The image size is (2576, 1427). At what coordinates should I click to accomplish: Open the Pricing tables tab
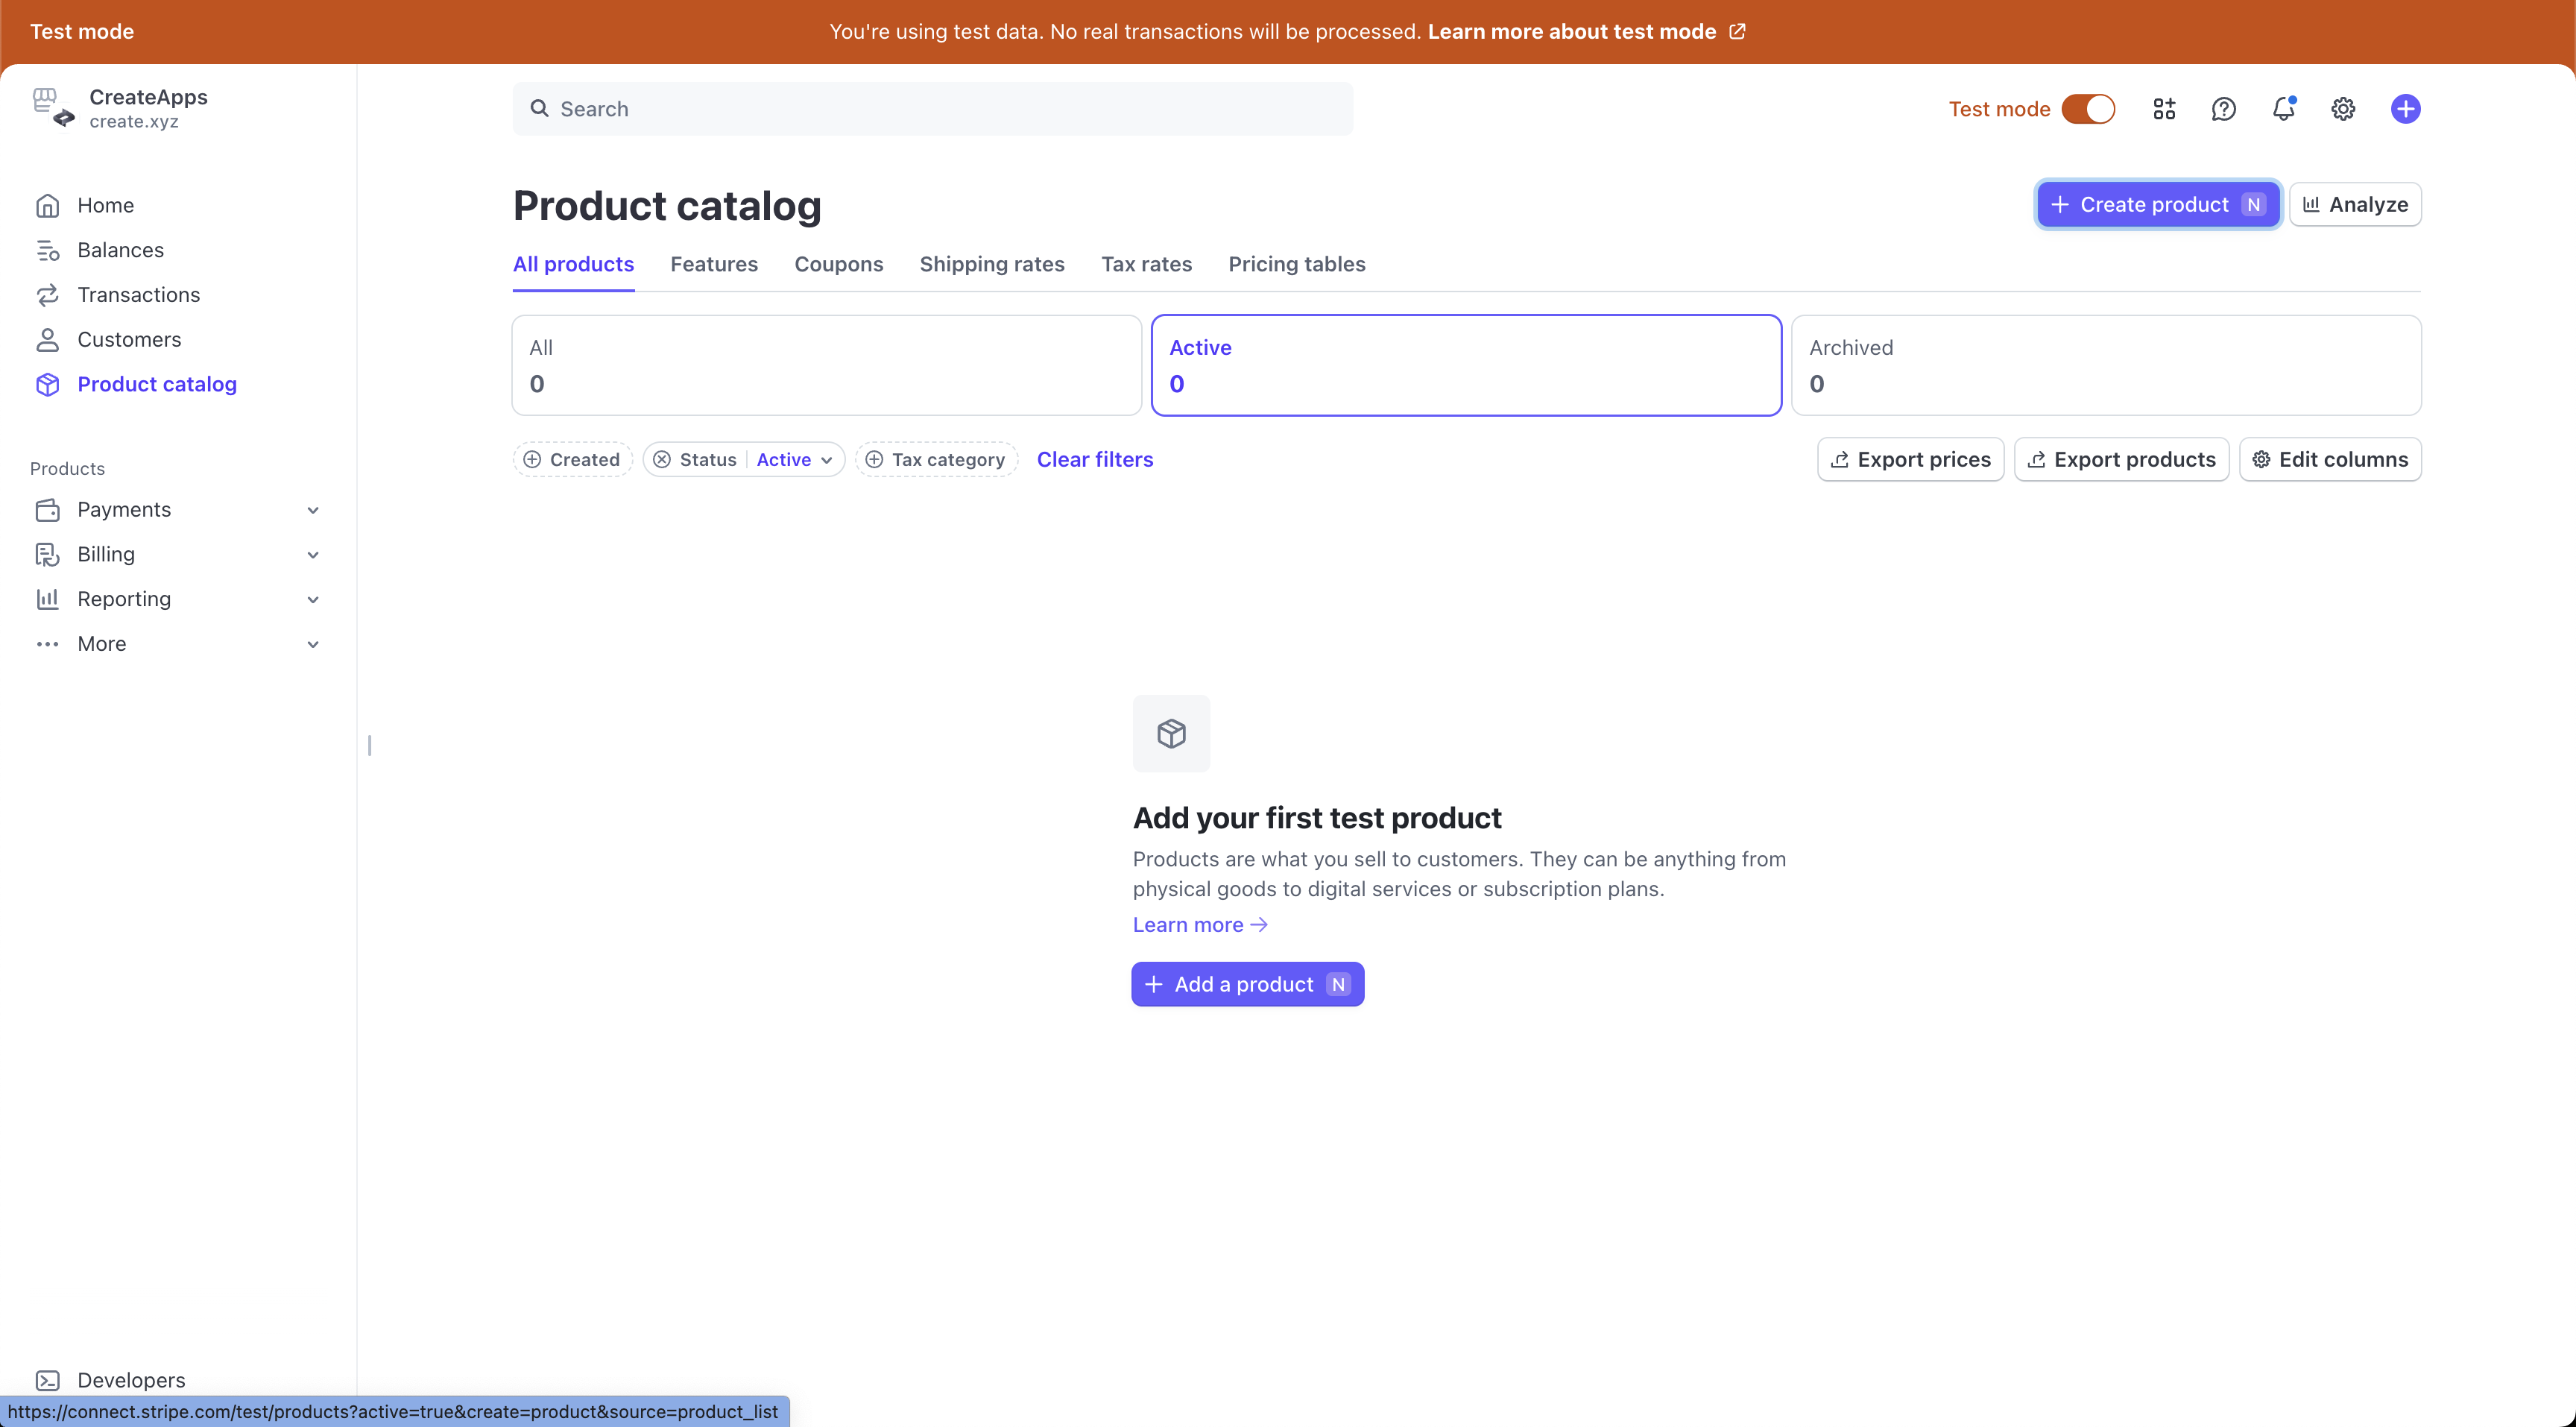pyautogui.click(x=1296, y=264)
